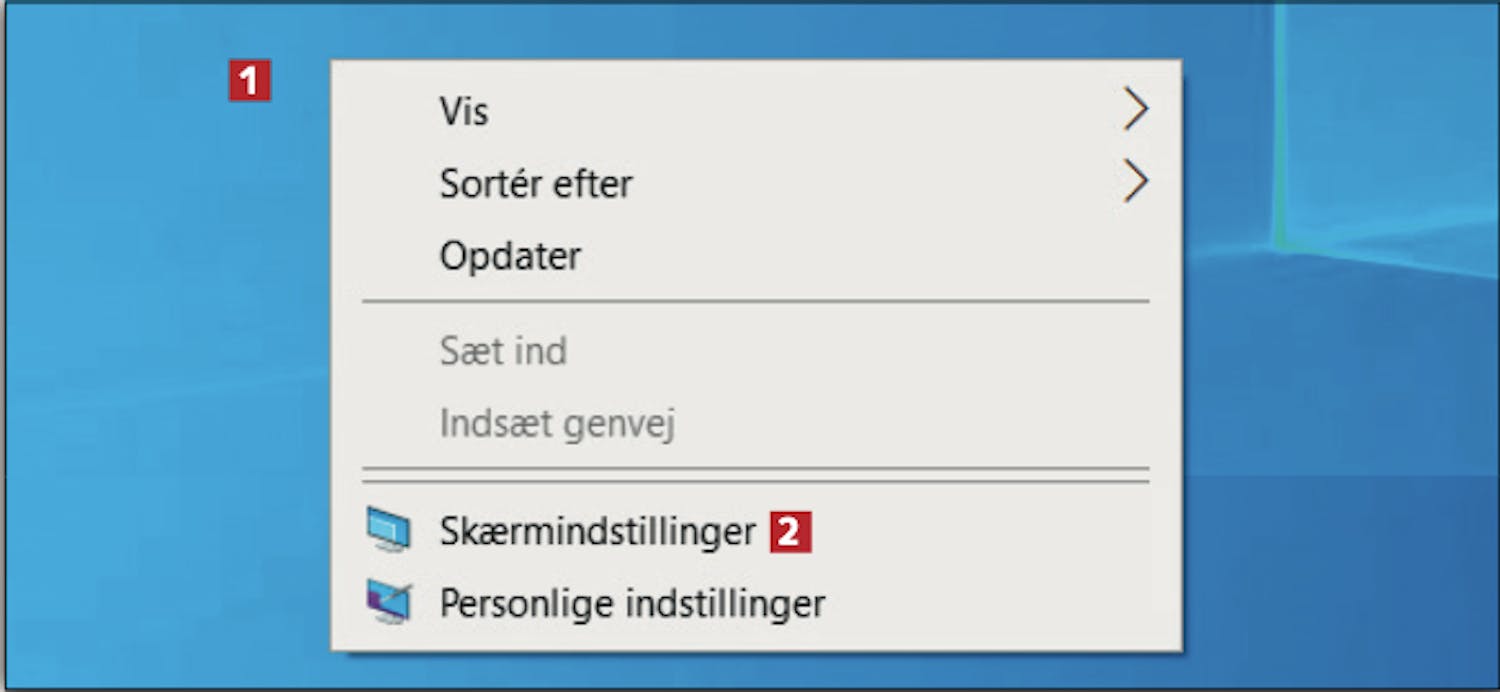Expand the chevron next to Sortér efter

coord(1135,183)
